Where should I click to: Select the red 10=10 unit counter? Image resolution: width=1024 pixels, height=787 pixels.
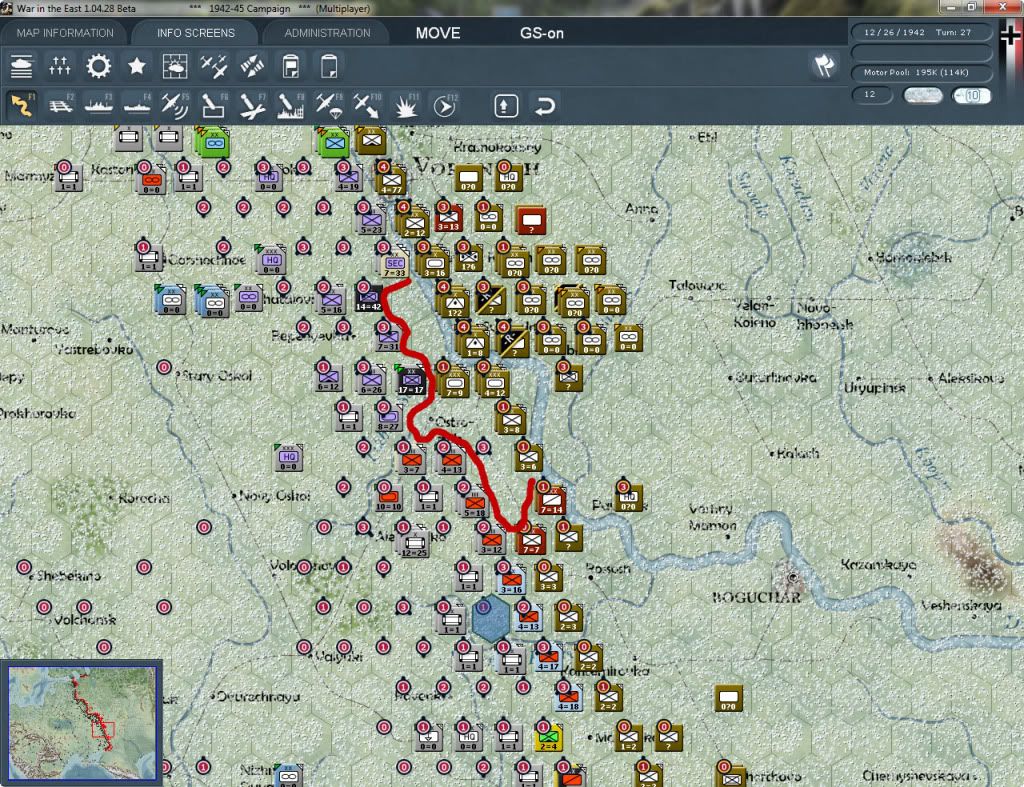click(388, 498)
